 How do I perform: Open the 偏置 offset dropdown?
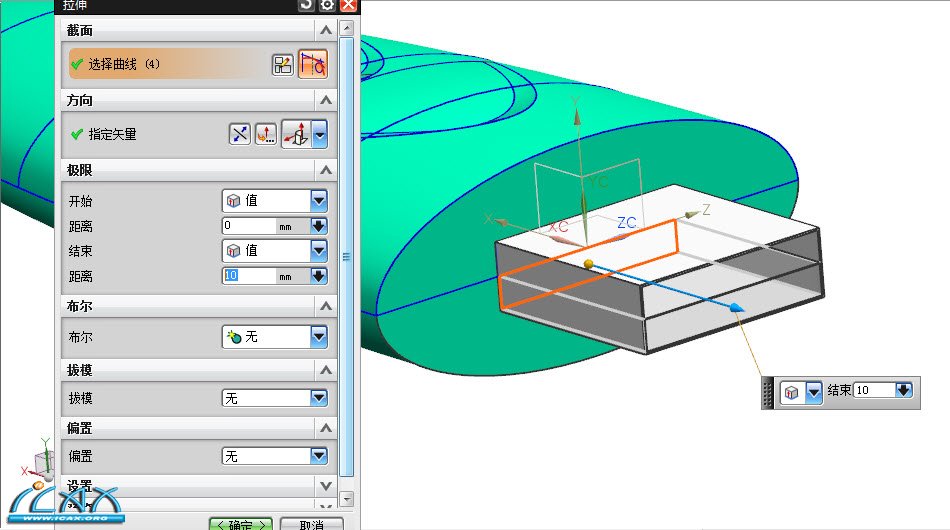point(318,456)
